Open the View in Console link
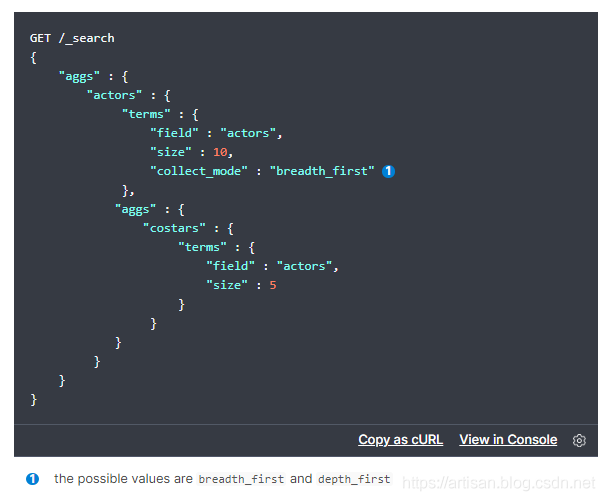The width and height of the screenshot is (605, 501). 508,440
